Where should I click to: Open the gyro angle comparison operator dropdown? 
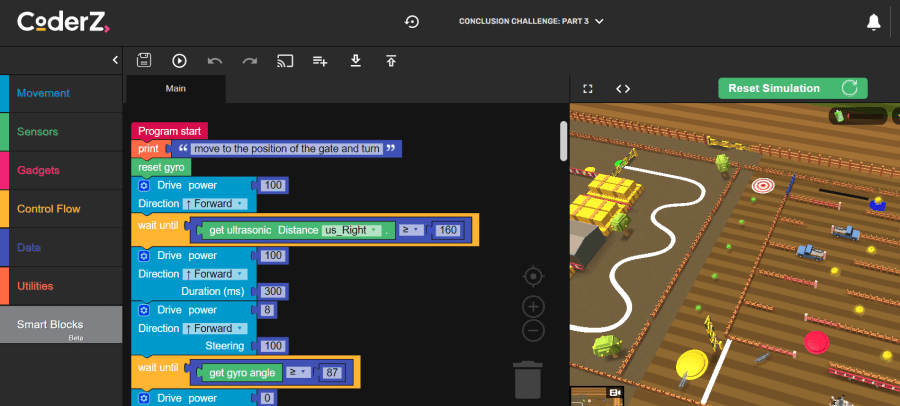pyautogui.click(x=298, y=373)
